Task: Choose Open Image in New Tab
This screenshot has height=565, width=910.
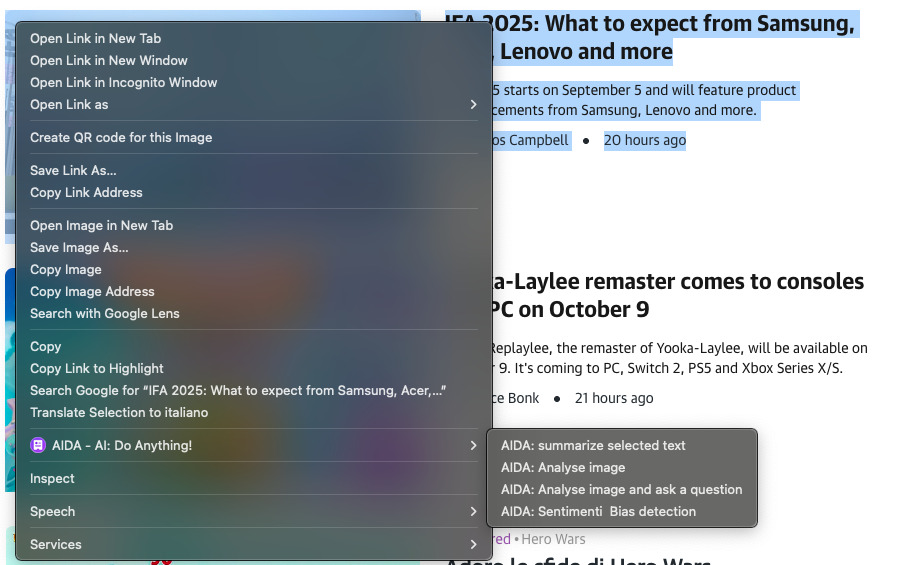Action: pos(254,226)
